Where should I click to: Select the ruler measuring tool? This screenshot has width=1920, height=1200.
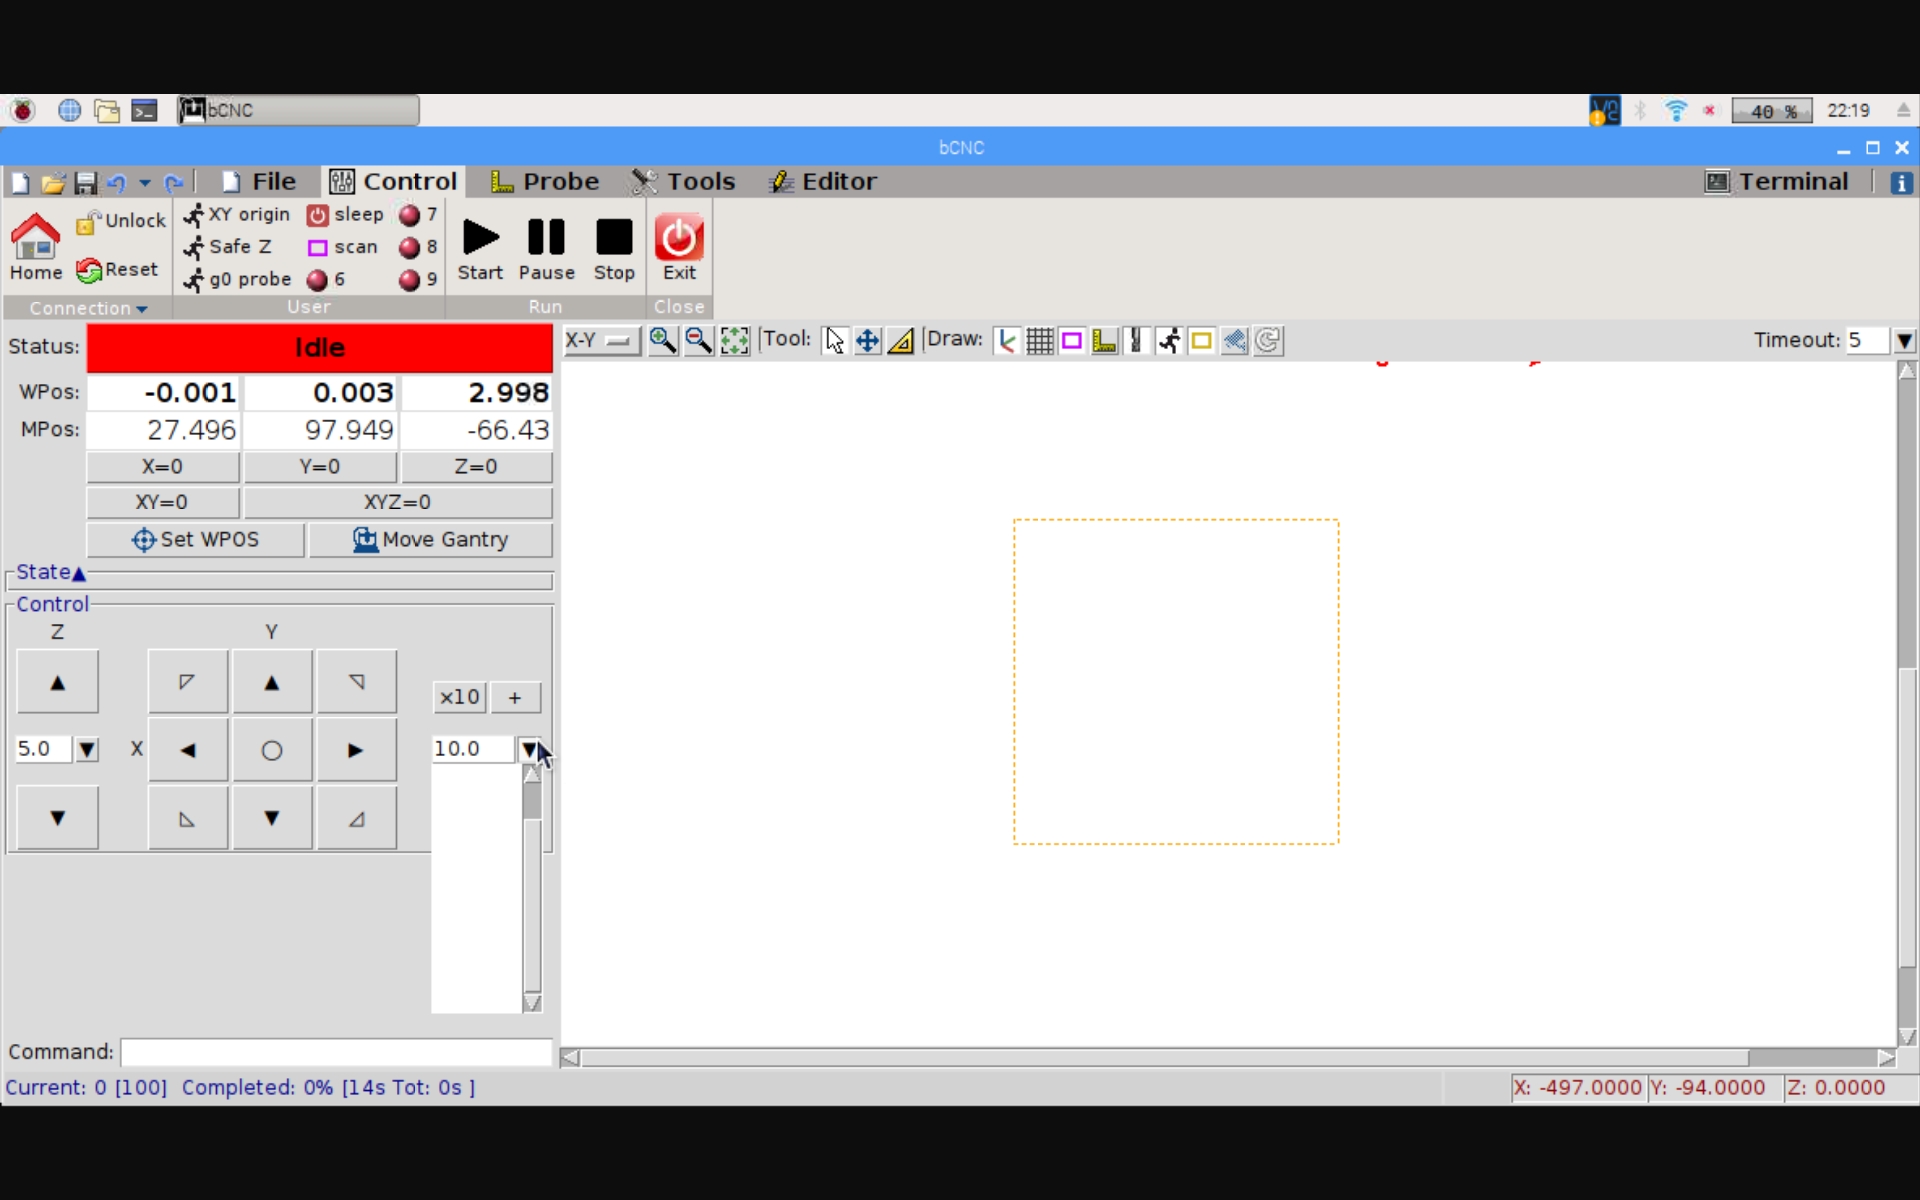[901, 341]
